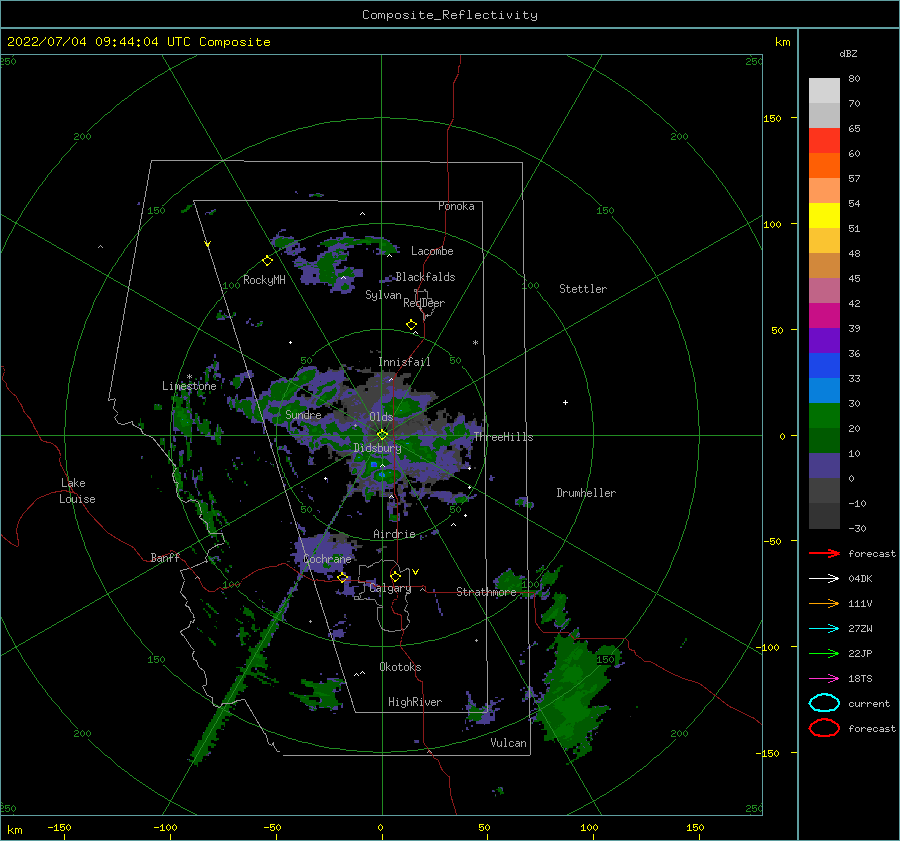Click the Didsbury label
This screenshot has height=841, width=900.
(x=377, y=448)
